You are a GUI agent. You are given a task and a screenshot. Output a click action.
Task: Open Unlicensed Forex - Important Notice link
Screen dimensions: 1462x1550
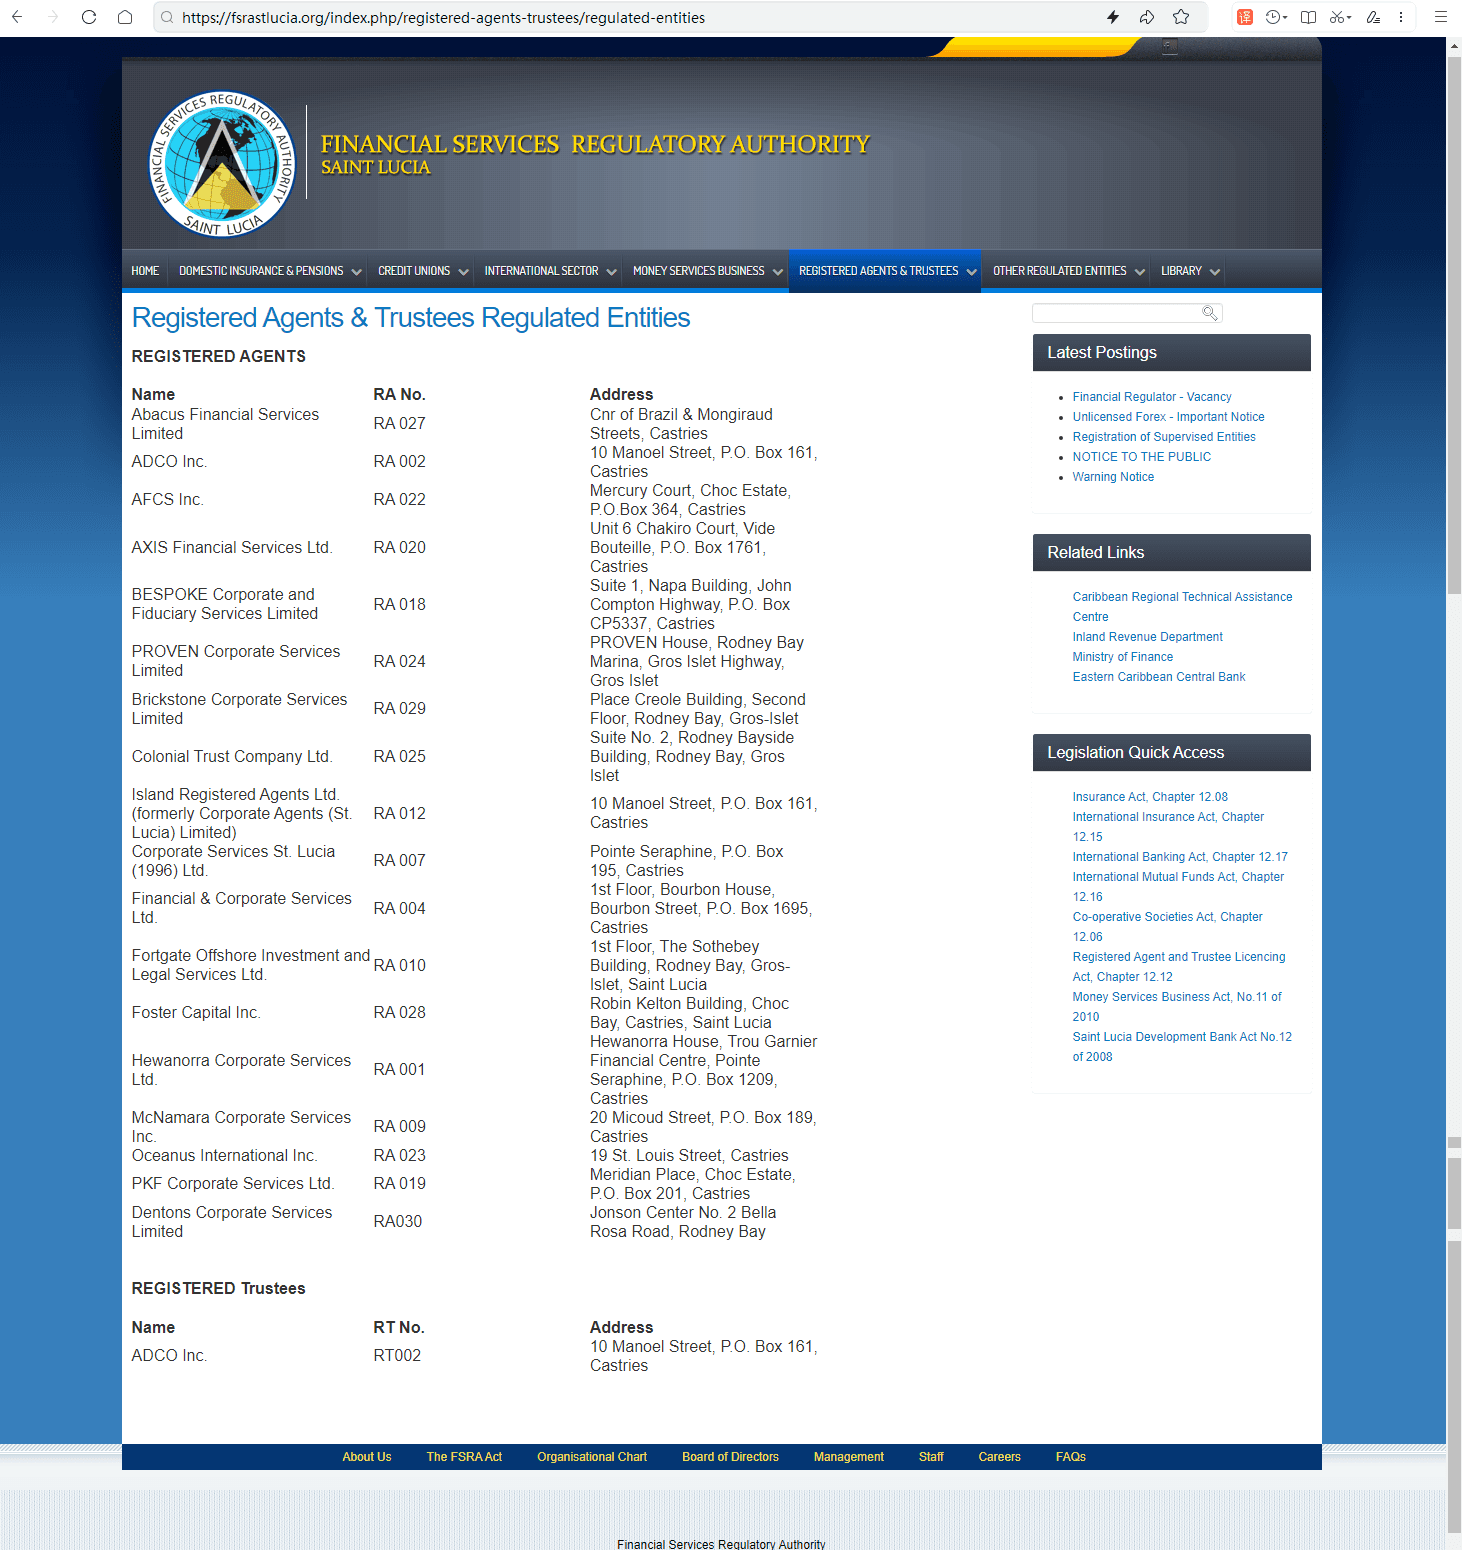tap(1168, 417)
